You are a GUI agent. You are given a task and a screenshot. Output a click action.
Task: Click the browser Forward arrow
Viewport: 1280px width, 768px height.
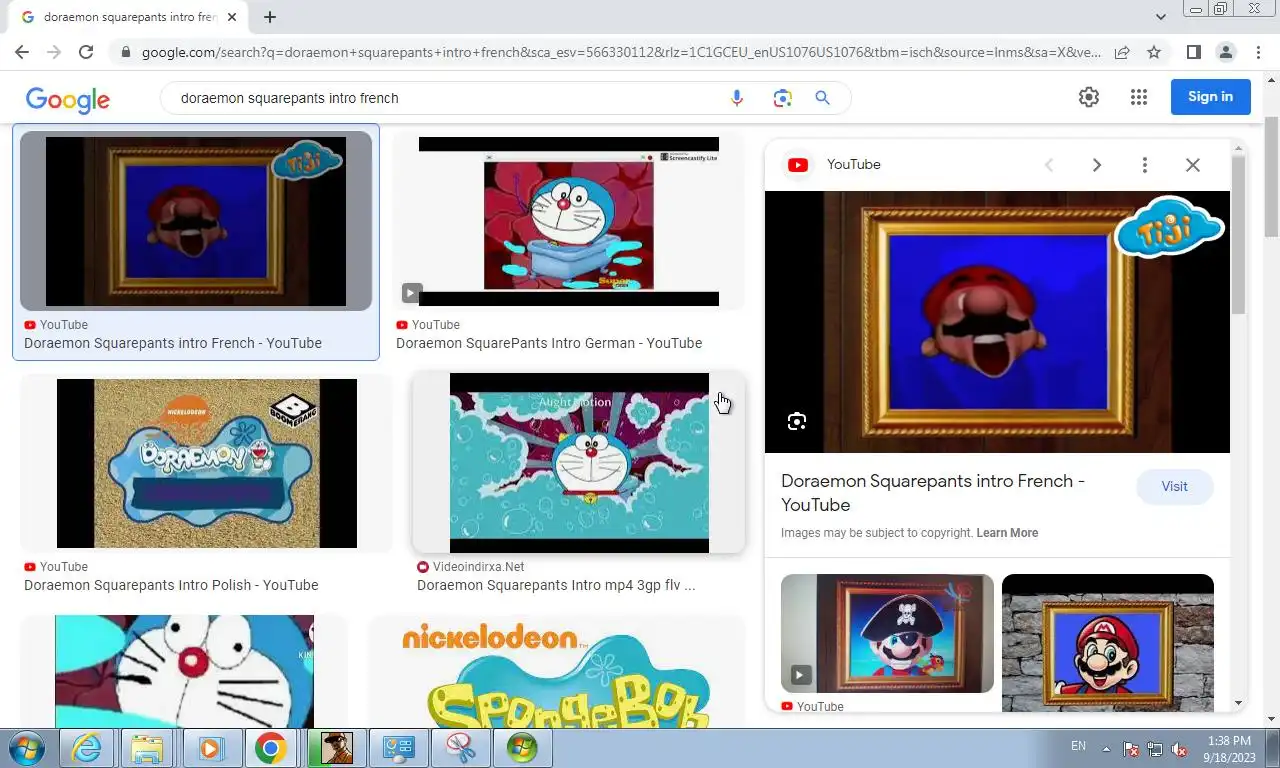coord(54,52)
